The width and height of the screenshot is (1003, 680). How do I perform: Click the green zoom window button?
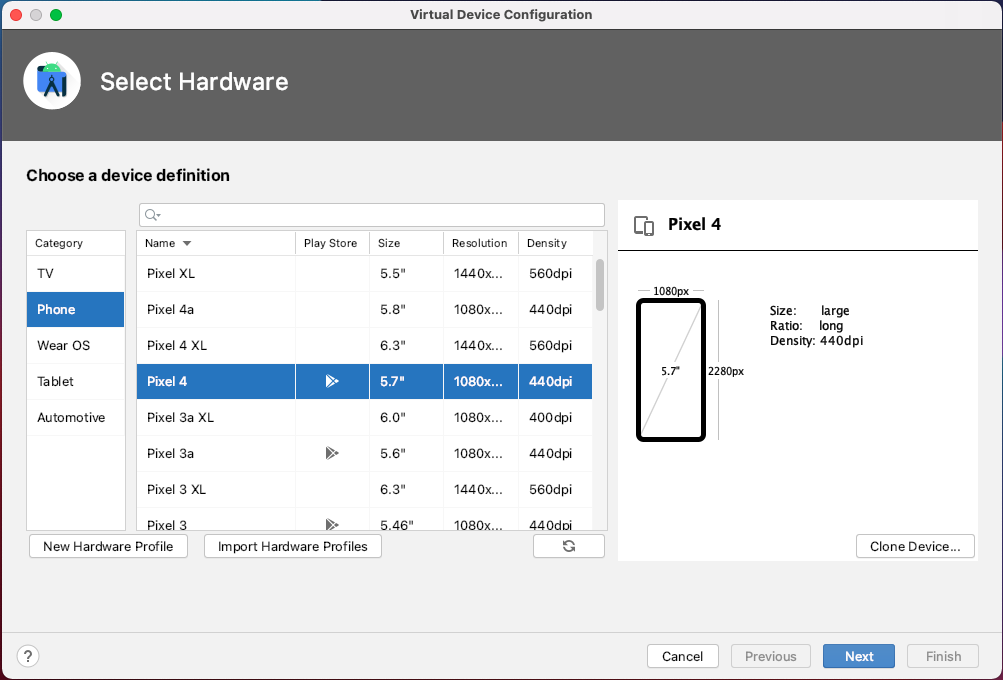pyautogui.click(x=56, y=15)
